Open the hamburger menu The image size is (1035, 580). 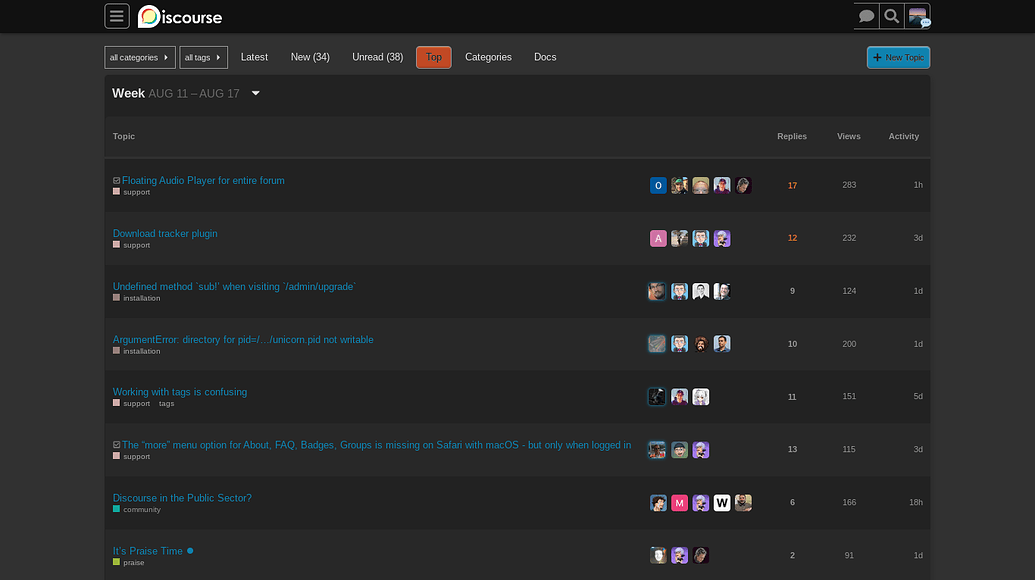tap(117, 16)
